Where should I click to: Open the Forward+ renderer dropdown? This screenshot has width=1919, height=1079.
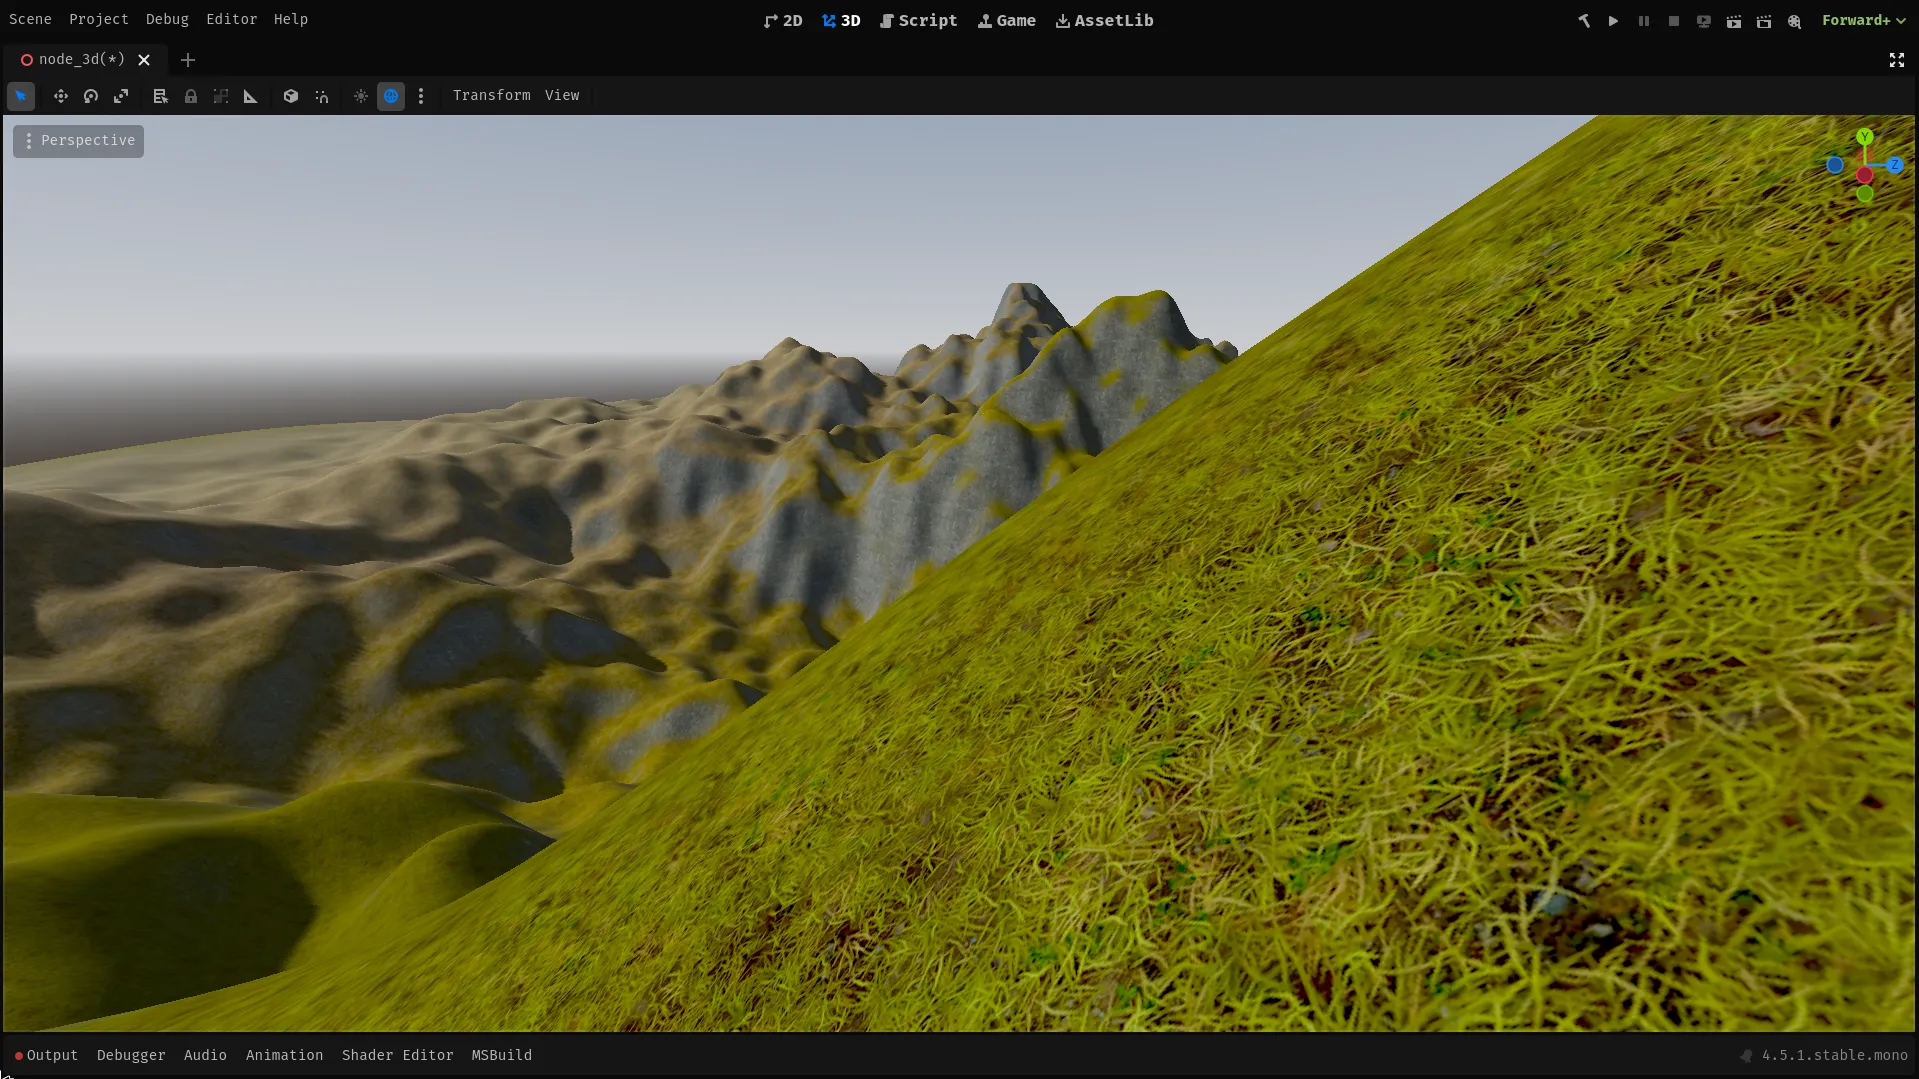click(x=1863, y=20)
